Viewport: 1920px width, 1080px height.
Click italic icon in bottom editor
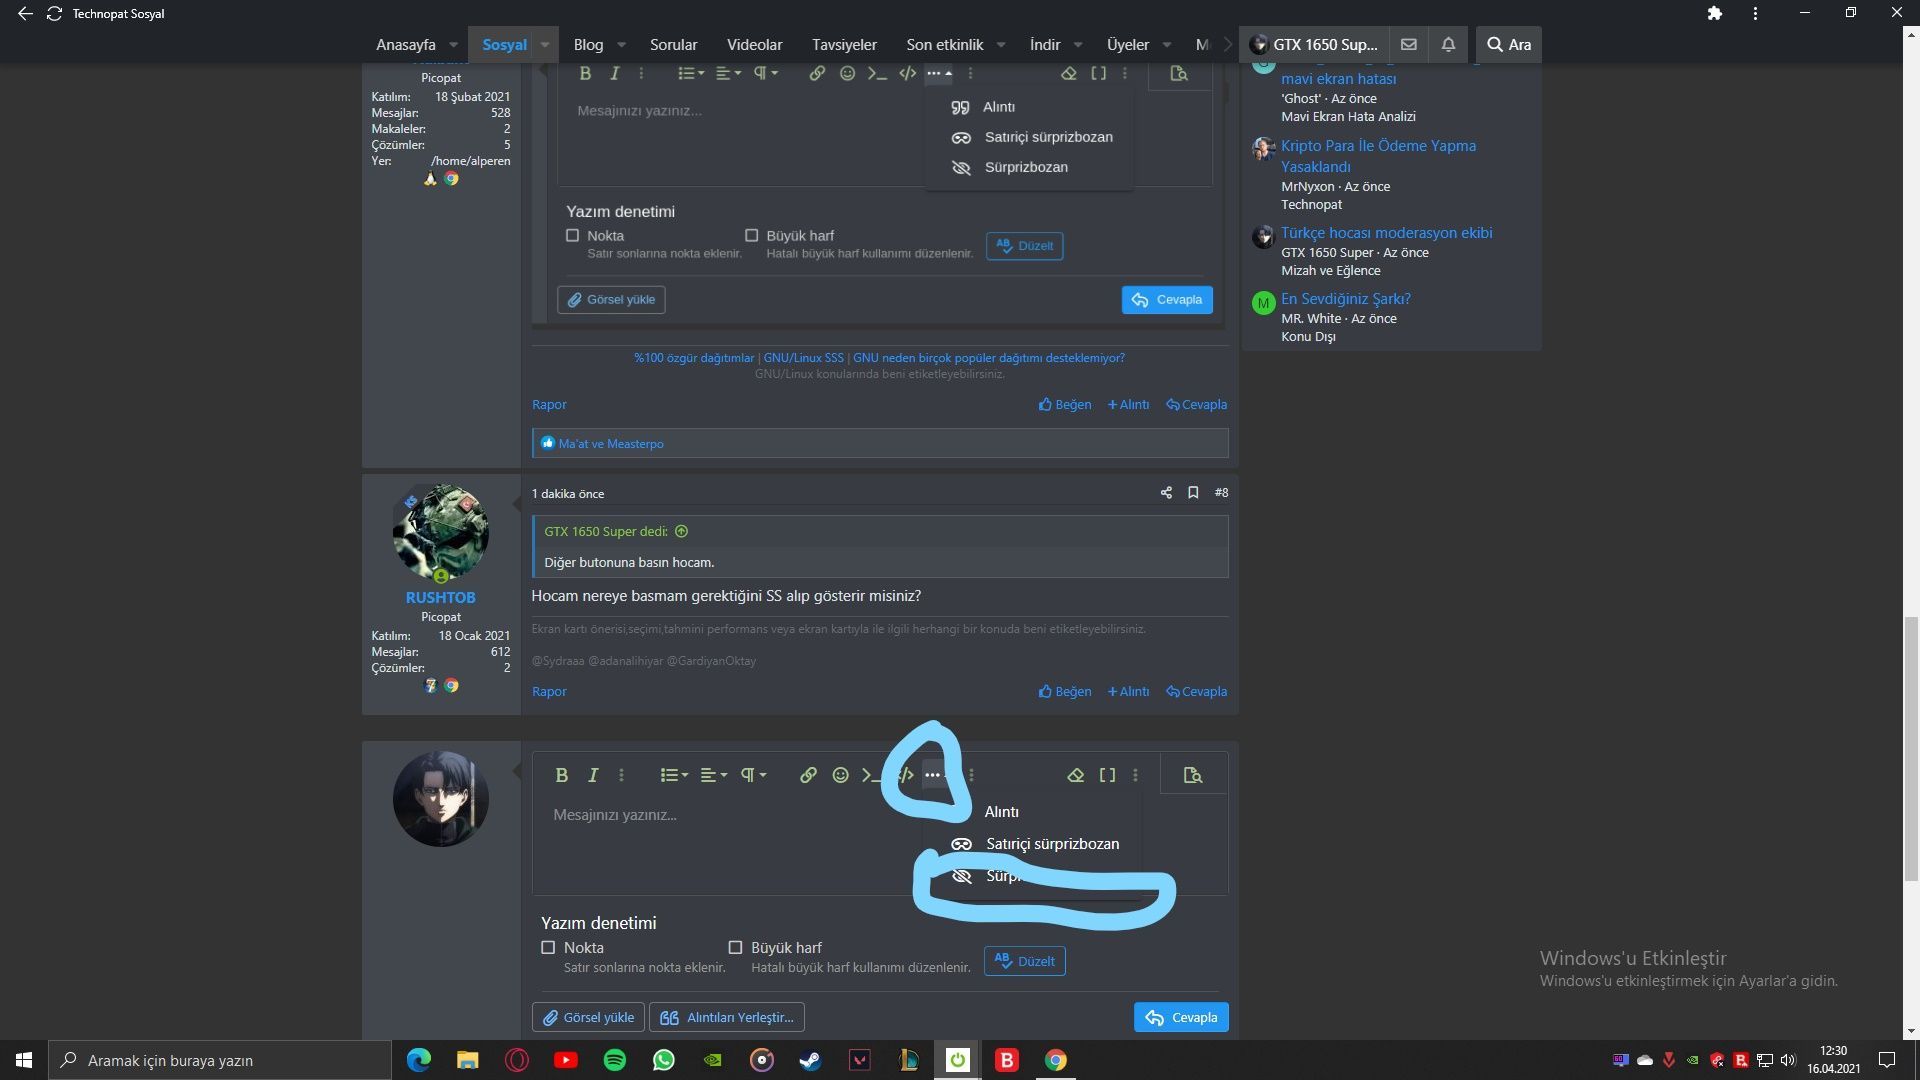tap(593, 775)
